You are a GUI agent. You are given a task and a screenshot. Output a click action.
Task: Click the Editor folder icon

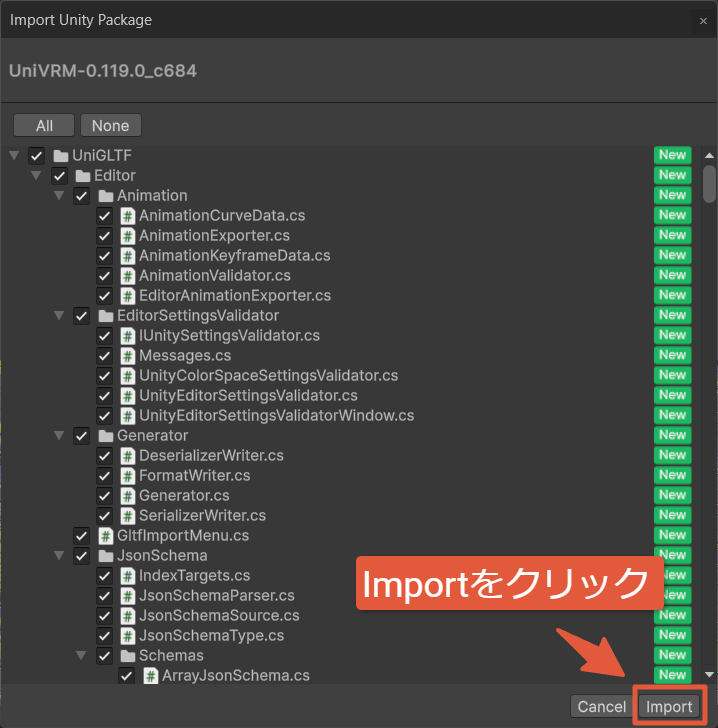83,176
